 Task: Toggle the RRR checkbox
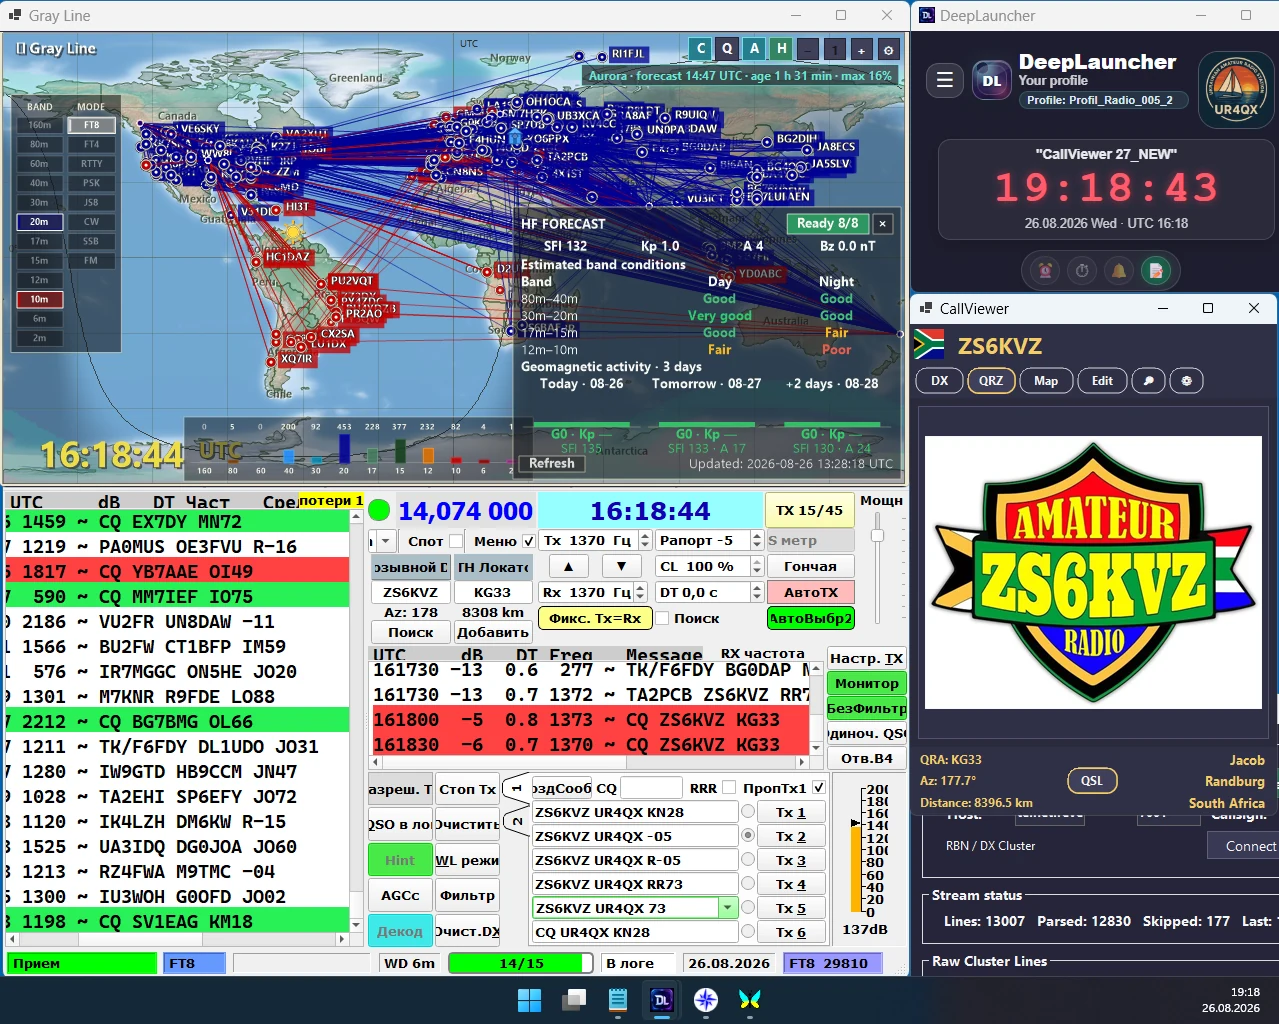(x=729, y=788)
